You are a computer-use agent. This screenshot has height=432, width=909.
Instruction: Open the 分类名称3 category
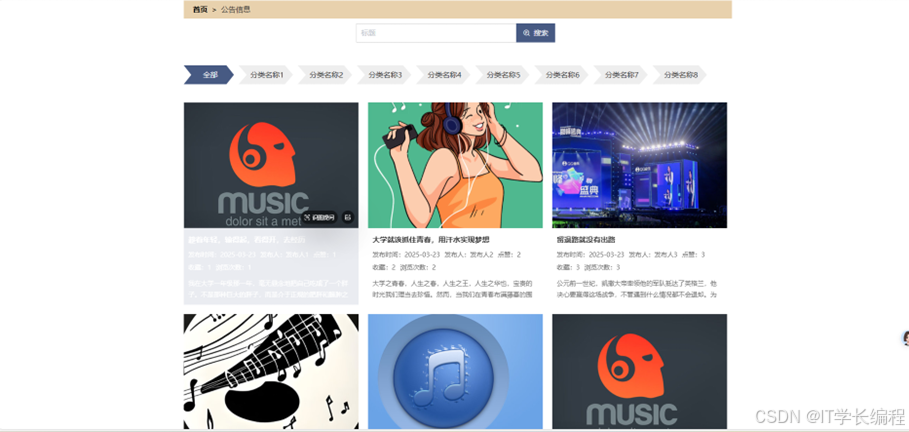click(386, 75)
